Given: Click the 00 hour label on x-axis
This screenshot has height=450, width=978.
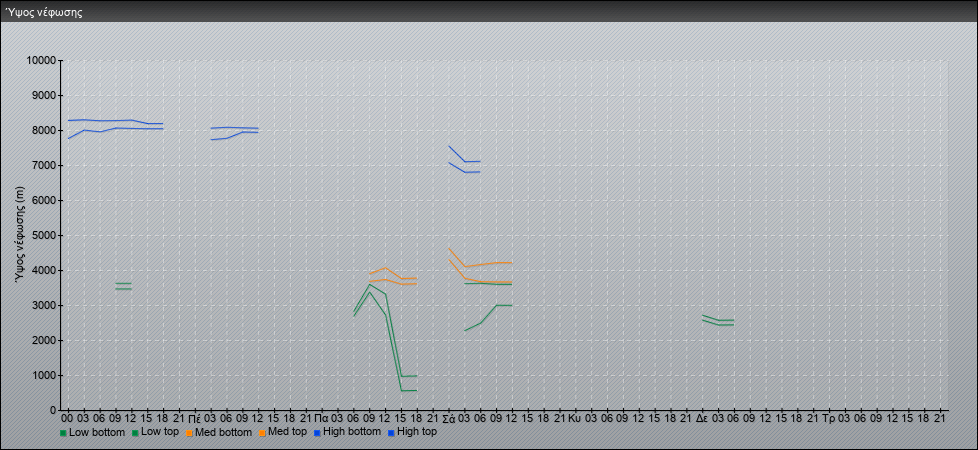Looking at the screenshot, I should 67,418.
